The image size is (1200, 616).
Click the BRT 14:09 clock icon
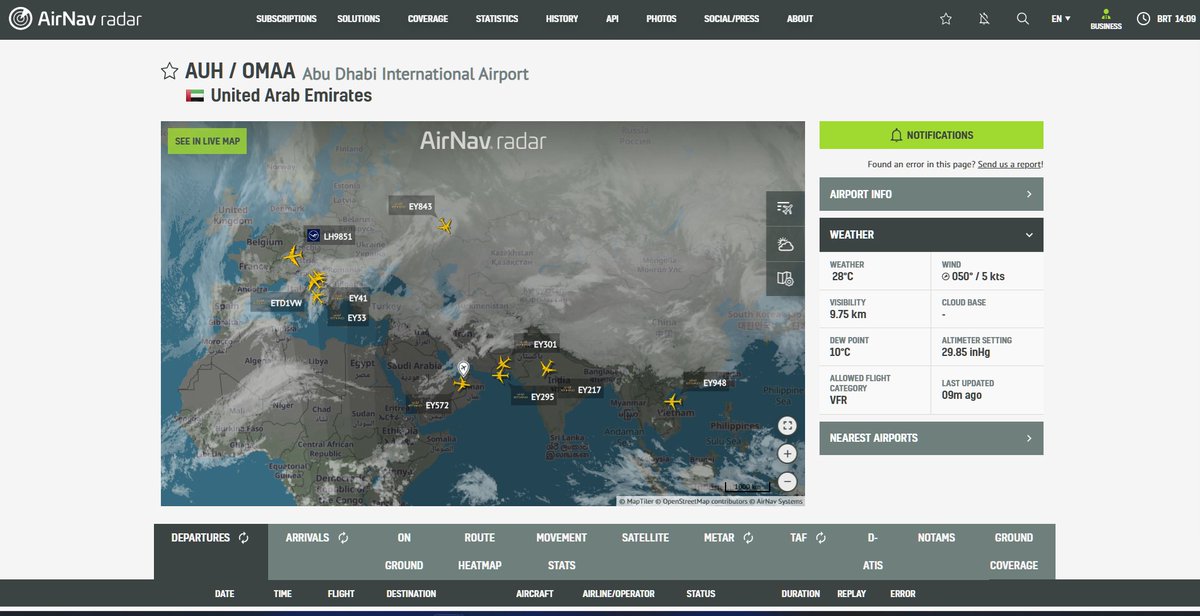[x=1143, y=19]
